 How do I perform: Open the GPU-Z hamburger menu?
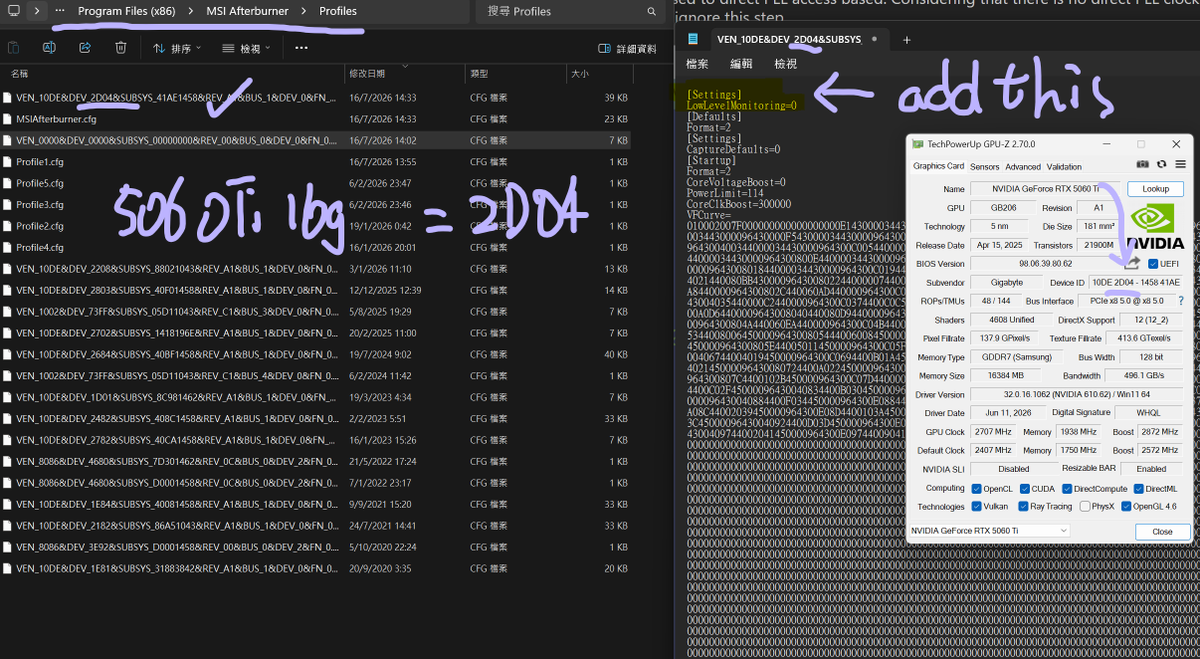pos(1180,164)
